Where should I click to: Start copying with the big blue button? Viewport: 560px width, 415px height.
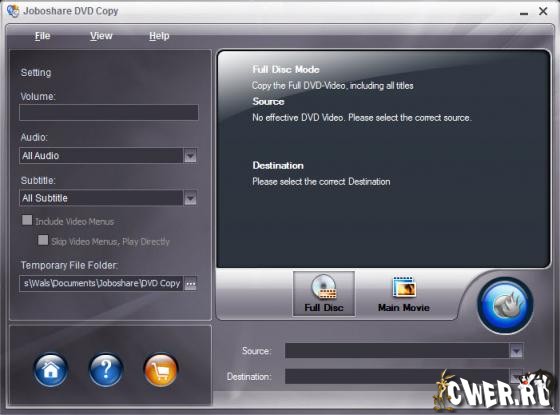pos(505,306)
